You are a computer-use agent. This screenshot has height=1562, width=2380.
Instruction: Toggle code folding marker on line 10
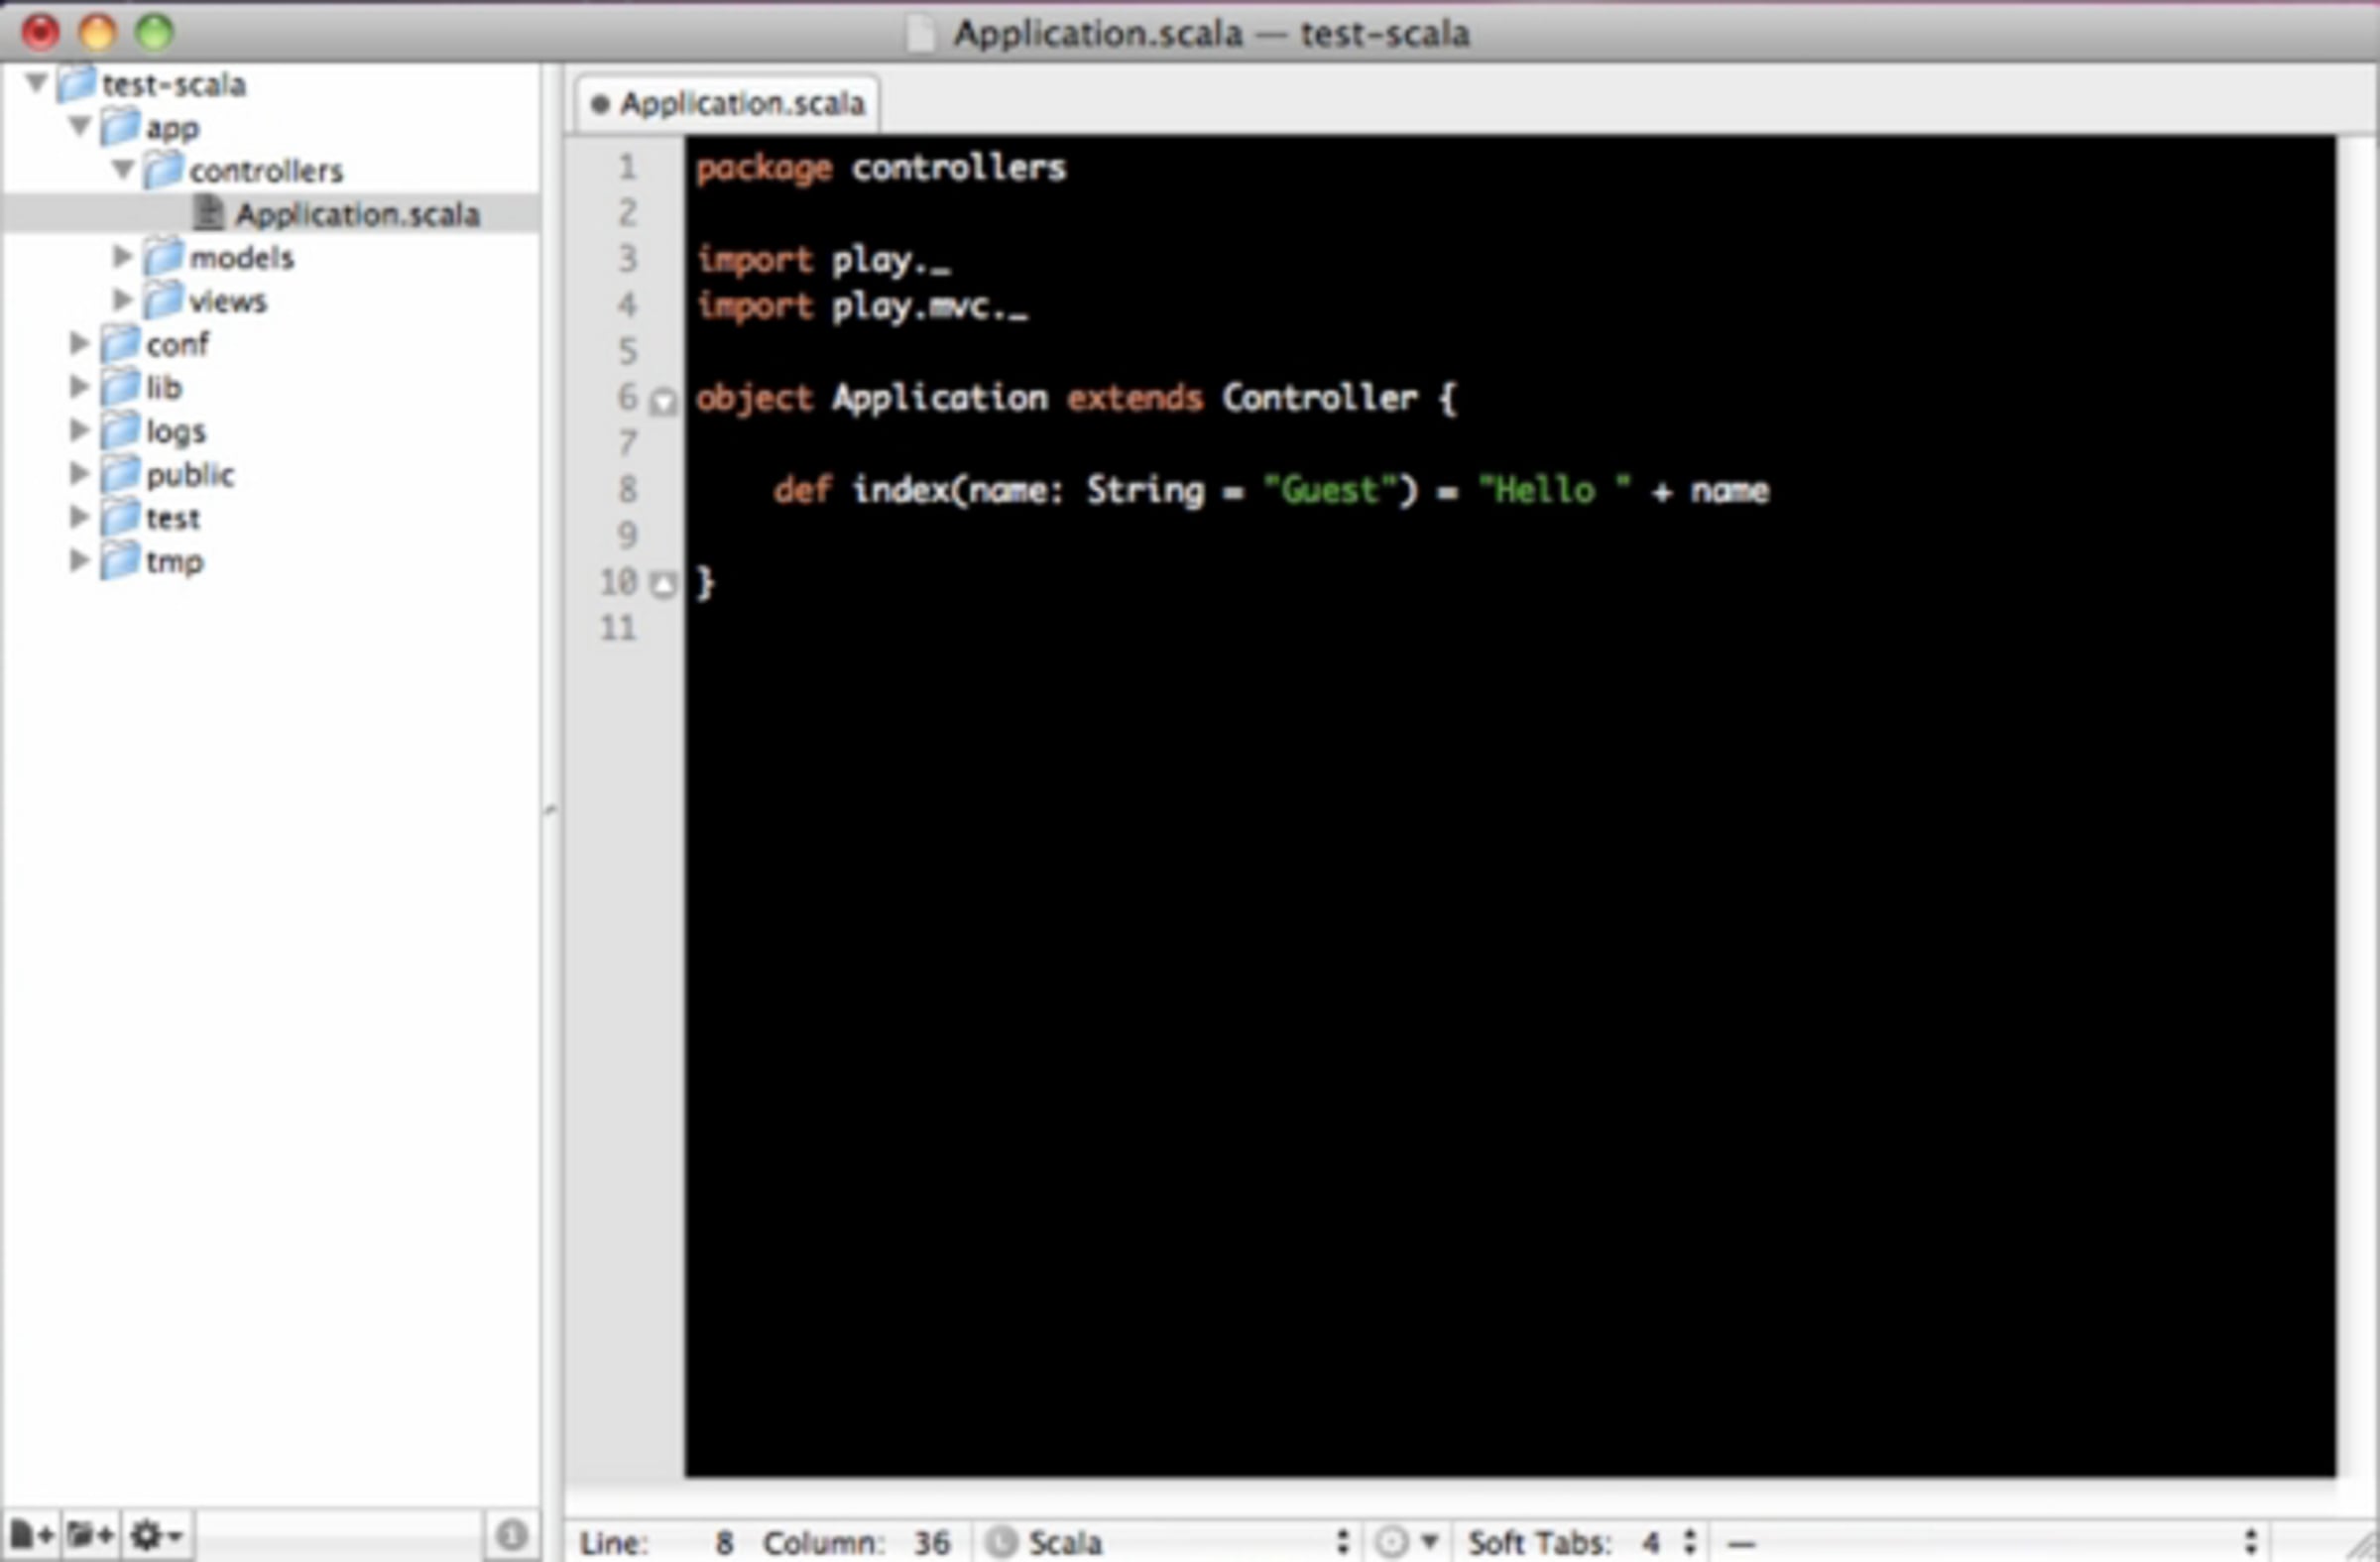tap(662, 584)
